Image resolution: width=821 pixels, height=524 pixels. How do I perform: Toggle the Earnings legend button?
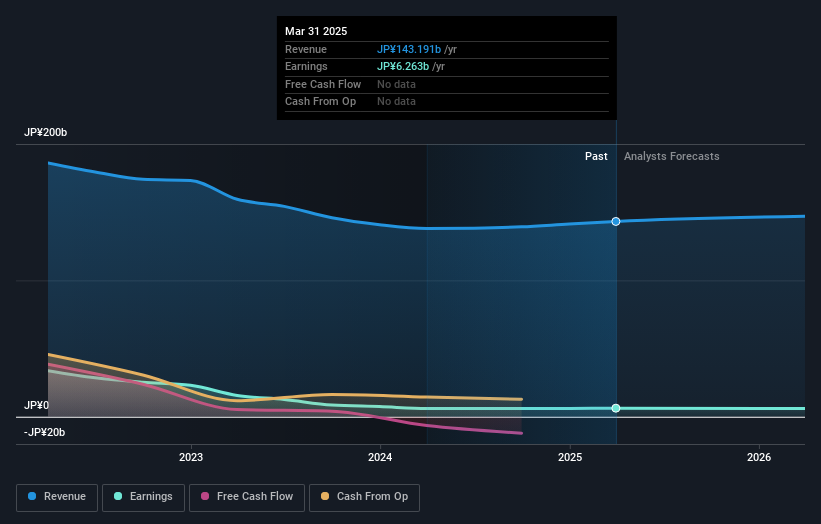point(143,497)
